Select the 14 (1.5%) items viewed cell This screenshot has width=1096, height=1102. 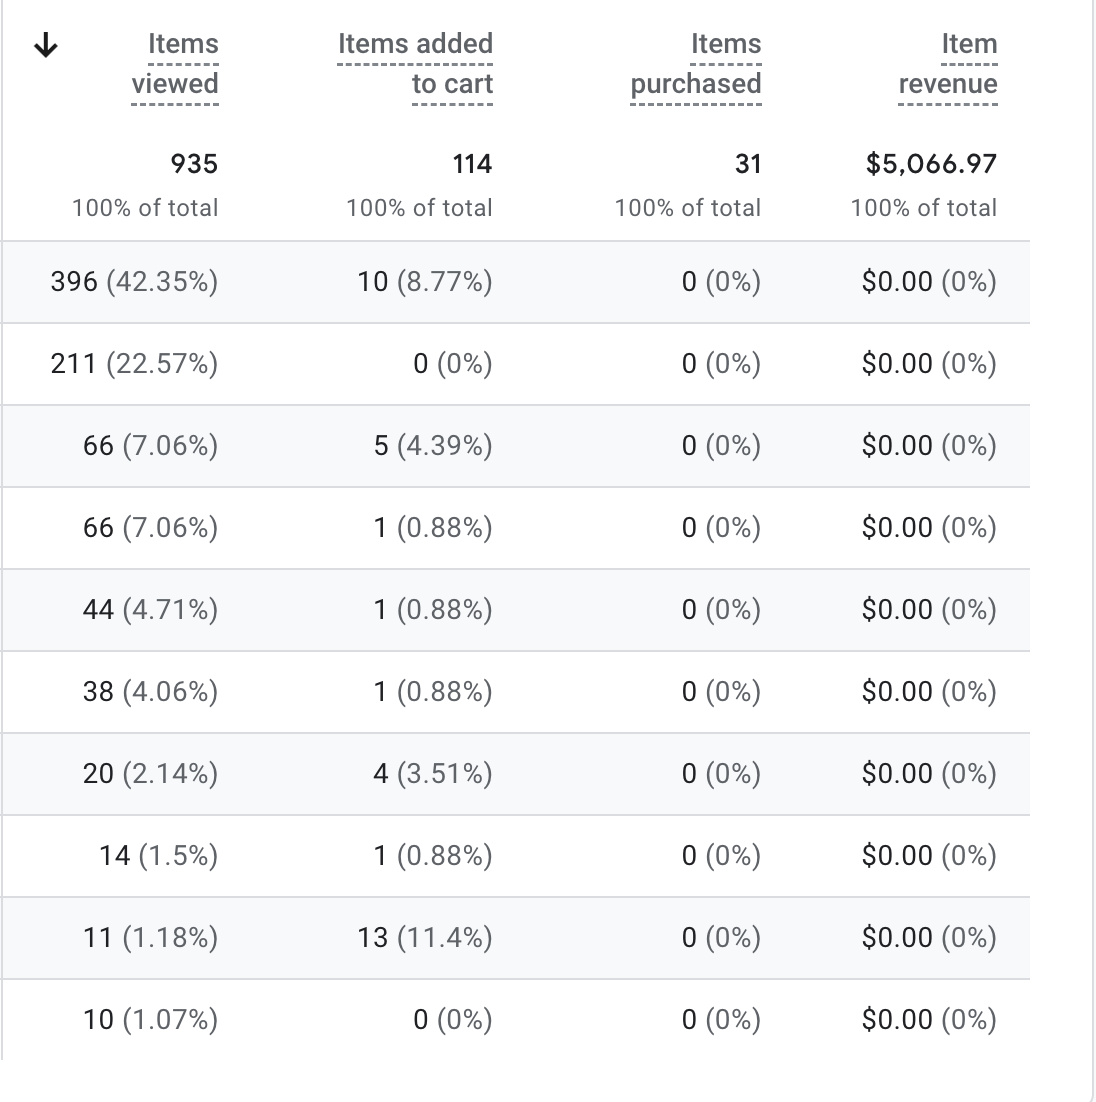(158, 856)
